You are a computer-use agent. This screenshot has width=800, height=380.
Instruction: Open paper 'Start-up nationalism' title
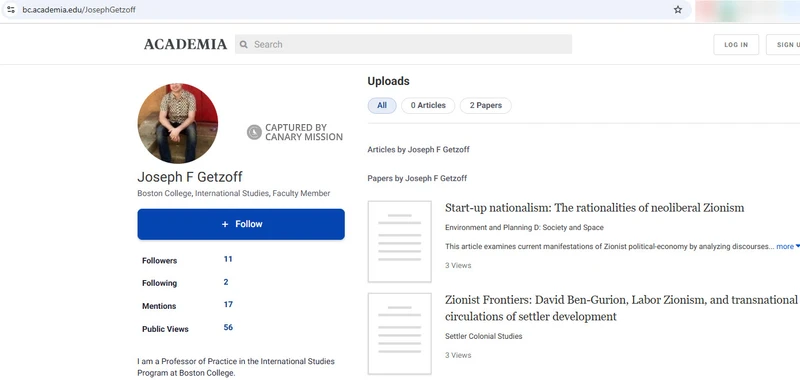(x=594, y=208)
